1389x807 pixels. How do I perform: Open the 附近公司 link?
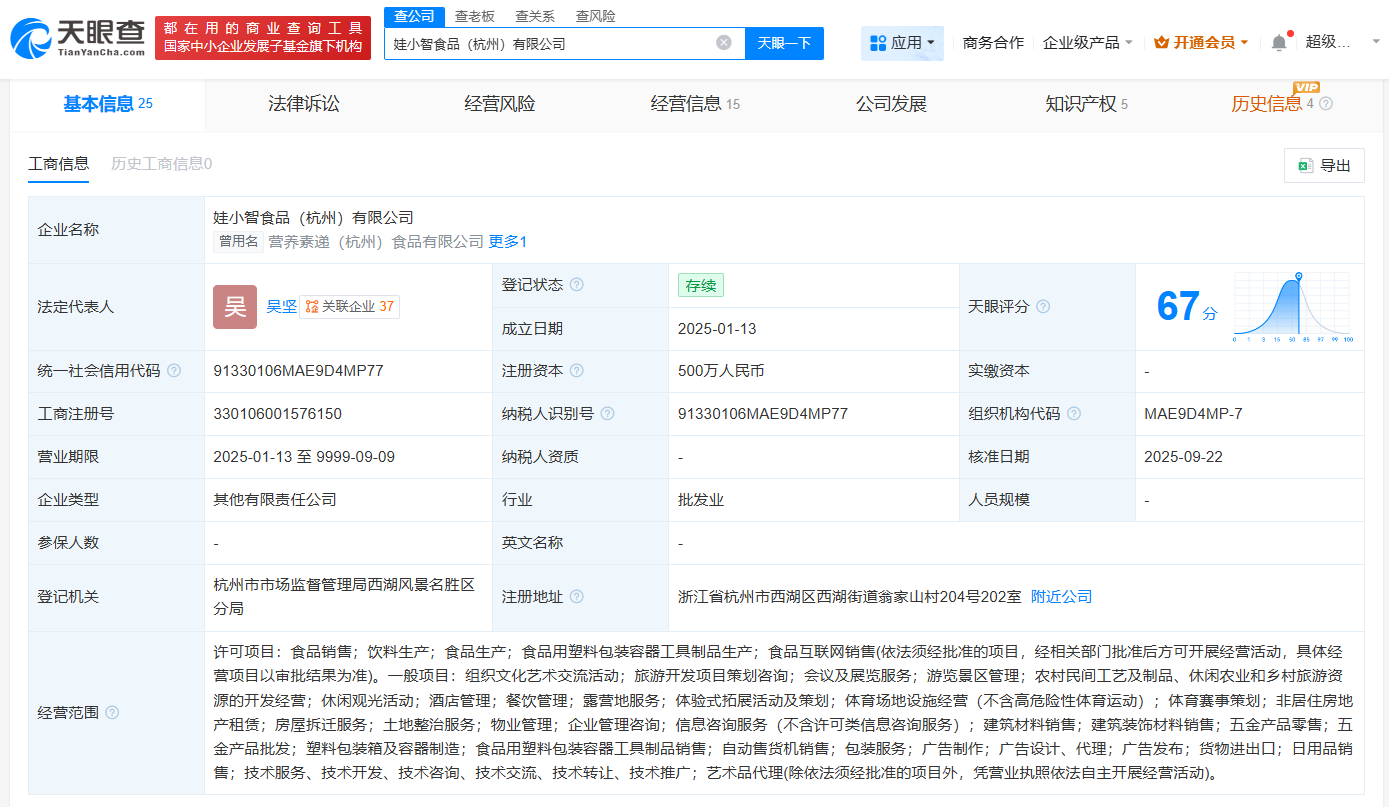tap(1061, 595)
